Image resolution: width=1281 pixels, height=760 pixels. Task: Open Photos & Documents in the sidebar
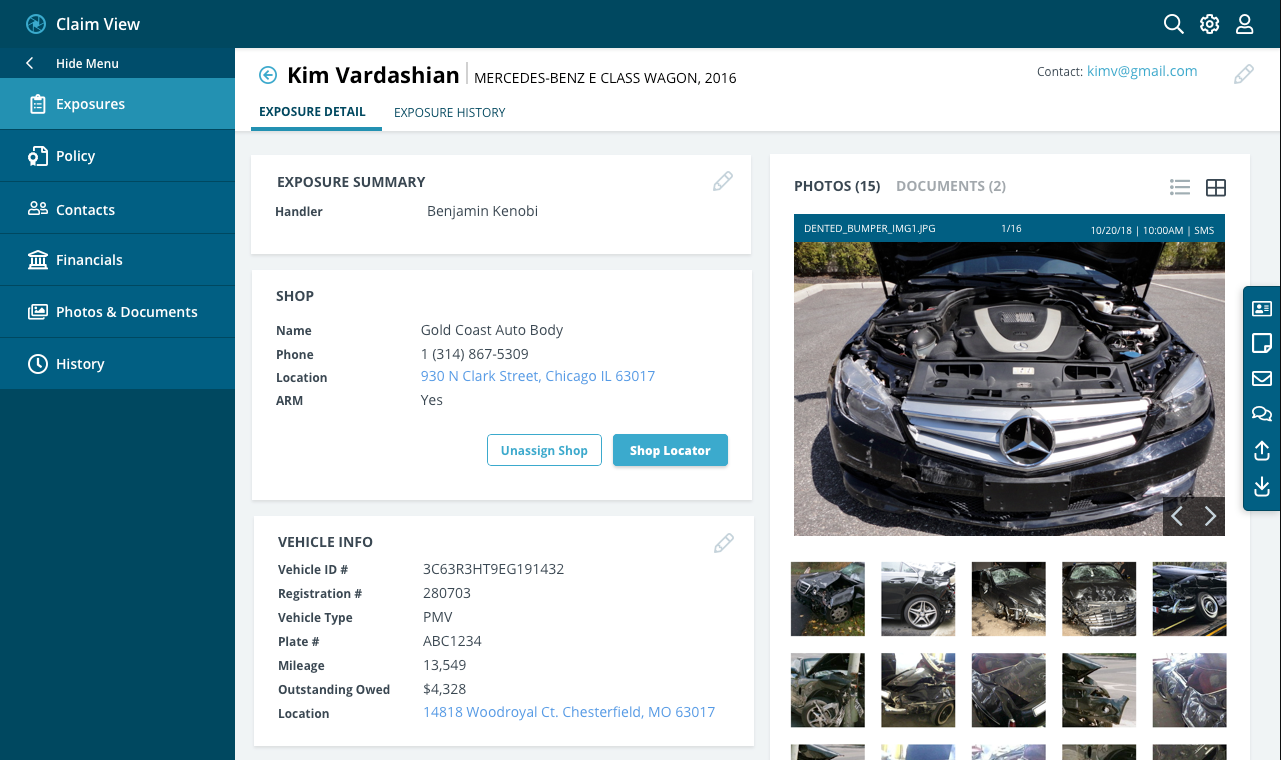117,312
